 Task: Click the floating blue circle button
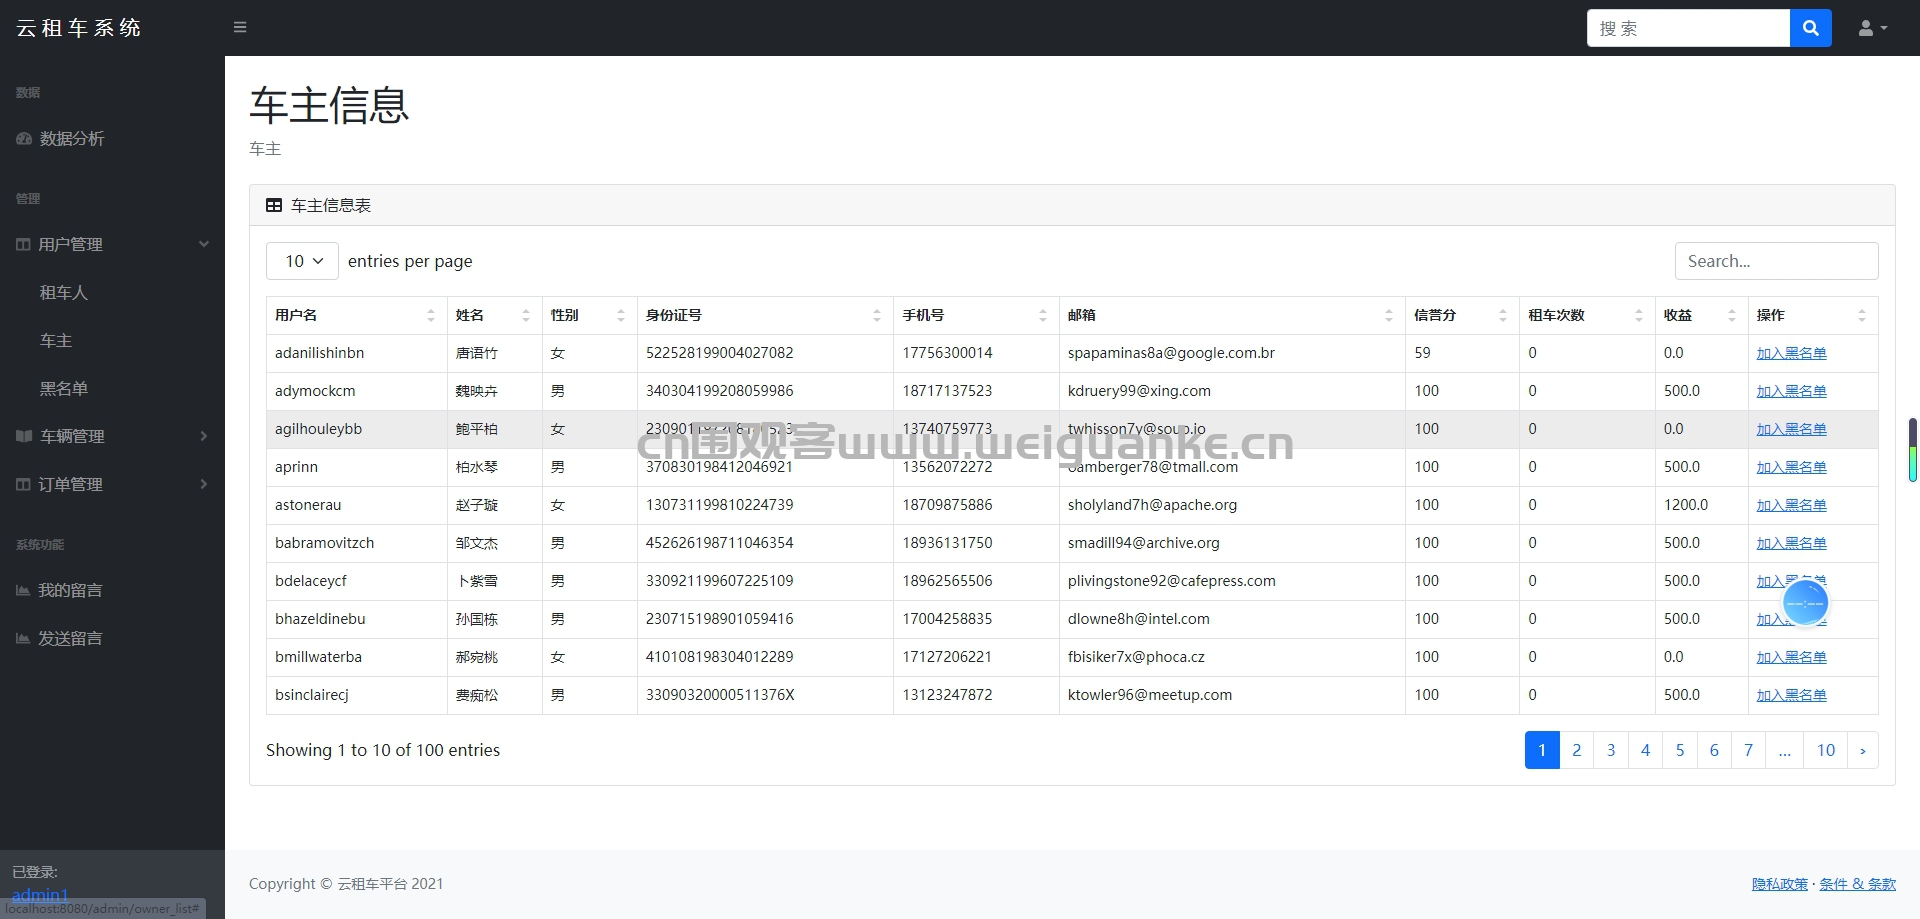tap(1805, 602)
